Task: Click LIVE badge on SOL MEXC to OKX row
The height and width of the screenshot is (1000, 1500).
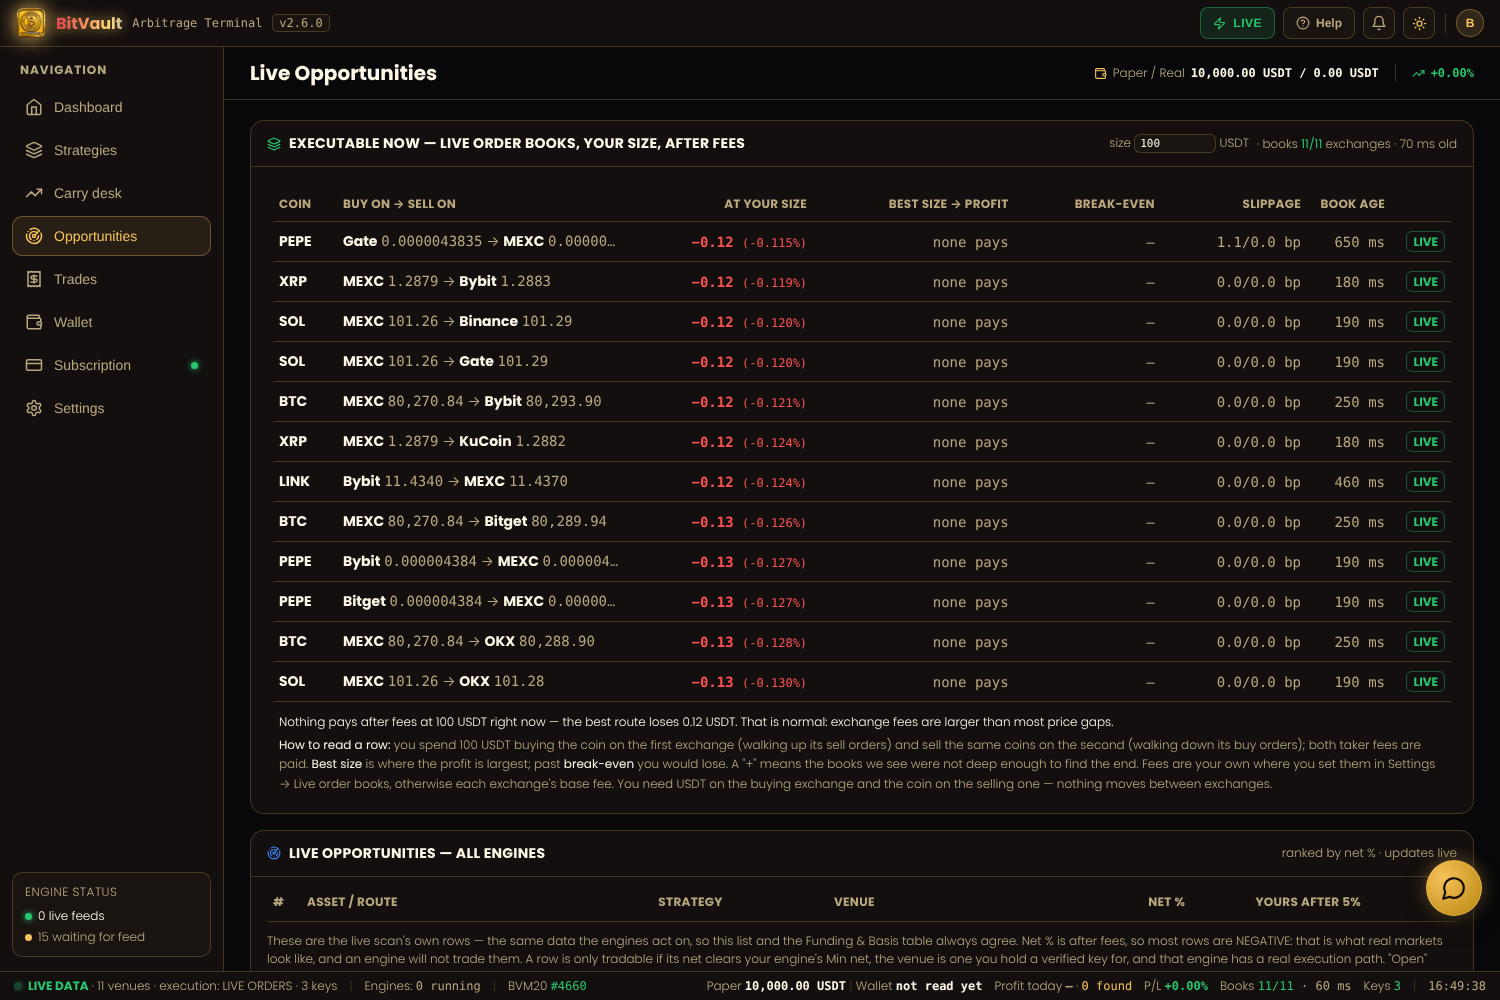Action: [1426, 682]
